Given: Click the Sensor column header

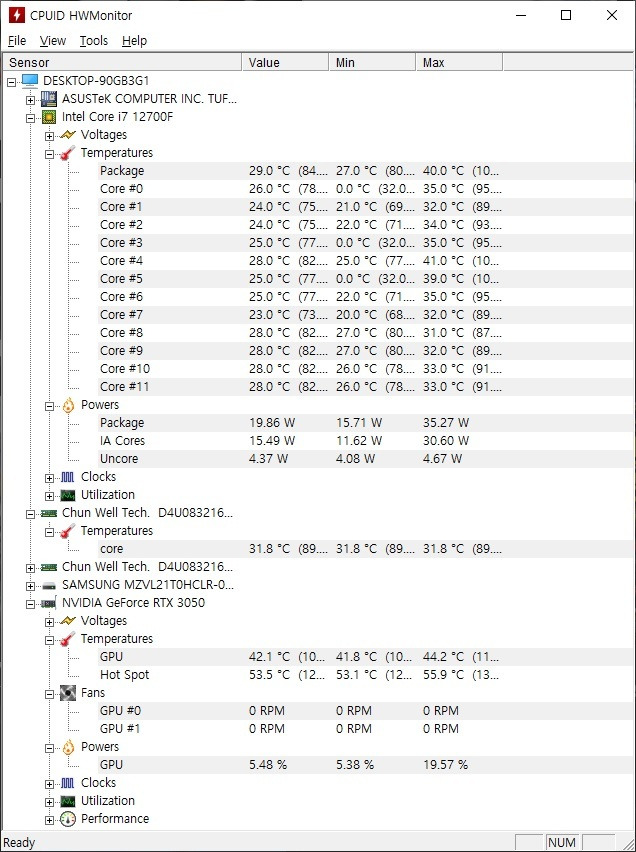Looking at the screenshot, I should coord(122,62).
